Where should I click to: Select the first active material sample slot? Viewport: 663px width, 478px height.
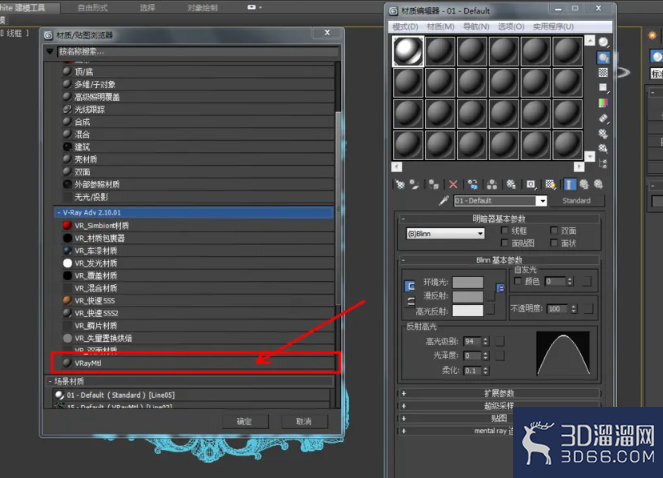coord(408,52)
